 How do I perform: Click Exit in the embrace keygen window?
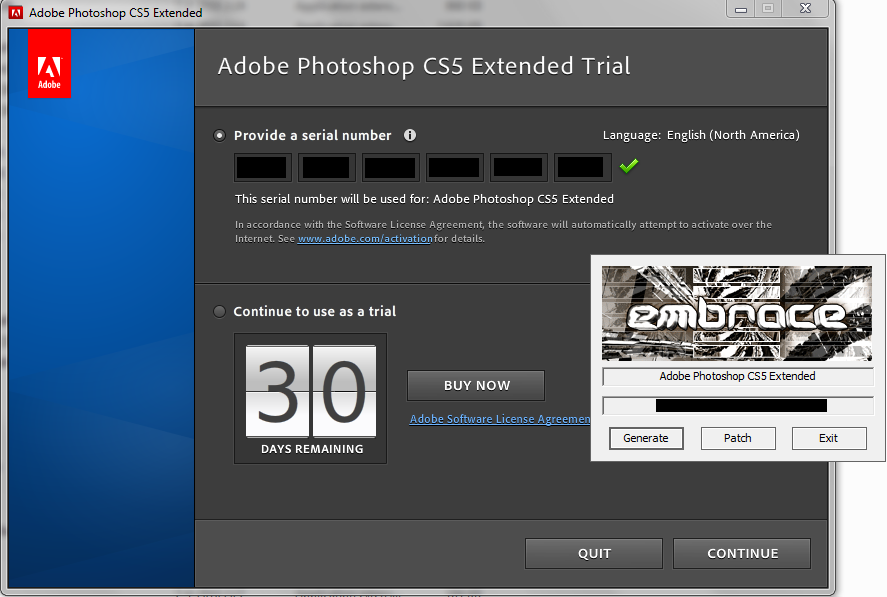(829, 438)
